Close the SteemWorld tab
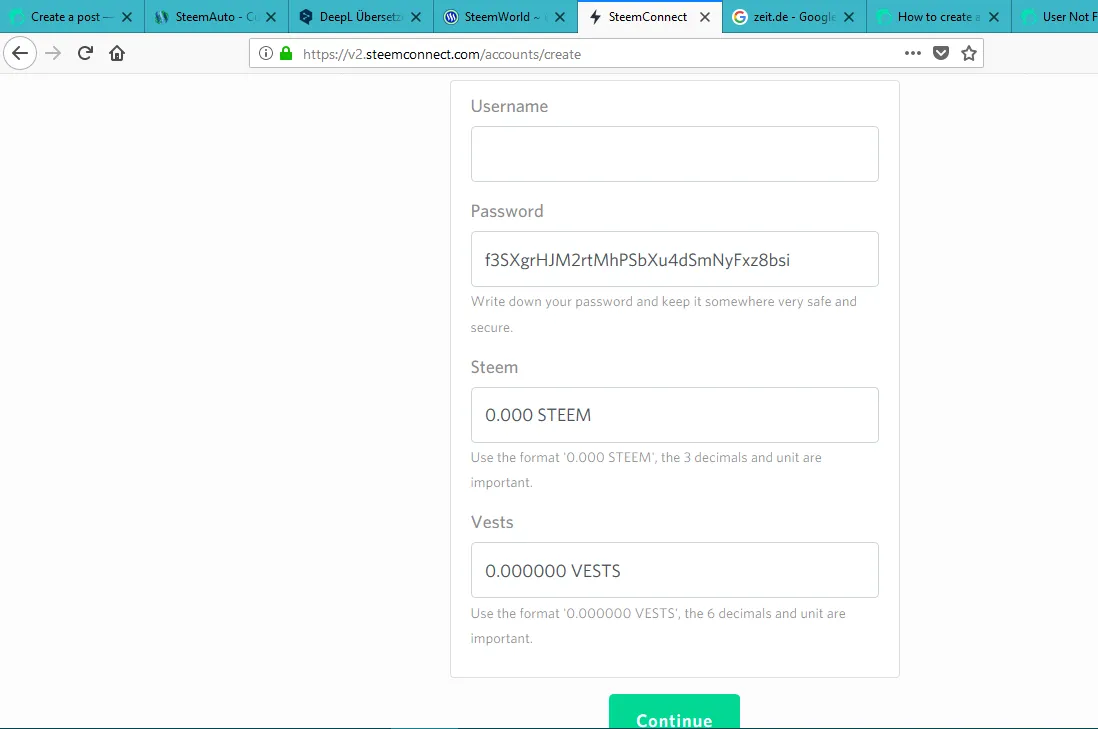 [x=560, y=17]
